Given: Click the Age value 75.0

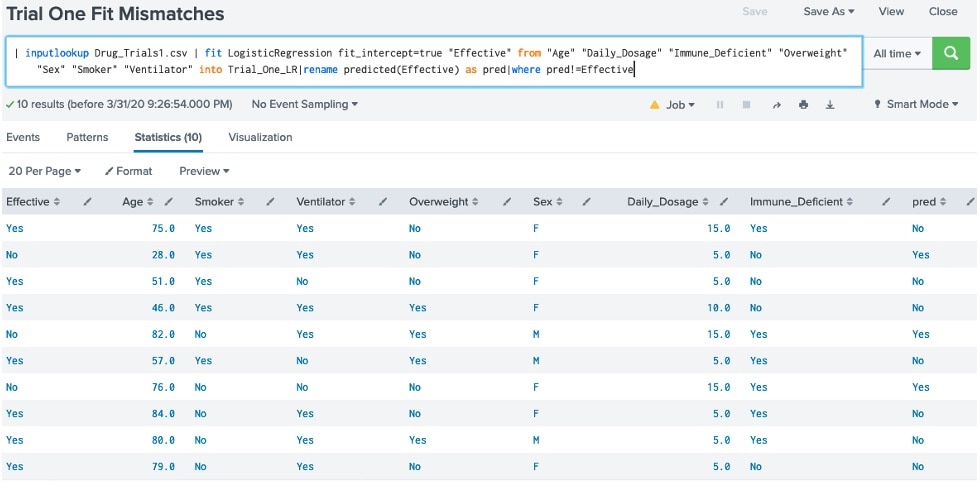Looking at the screenshot, I should pyautogui.click(x=163, y=229).
